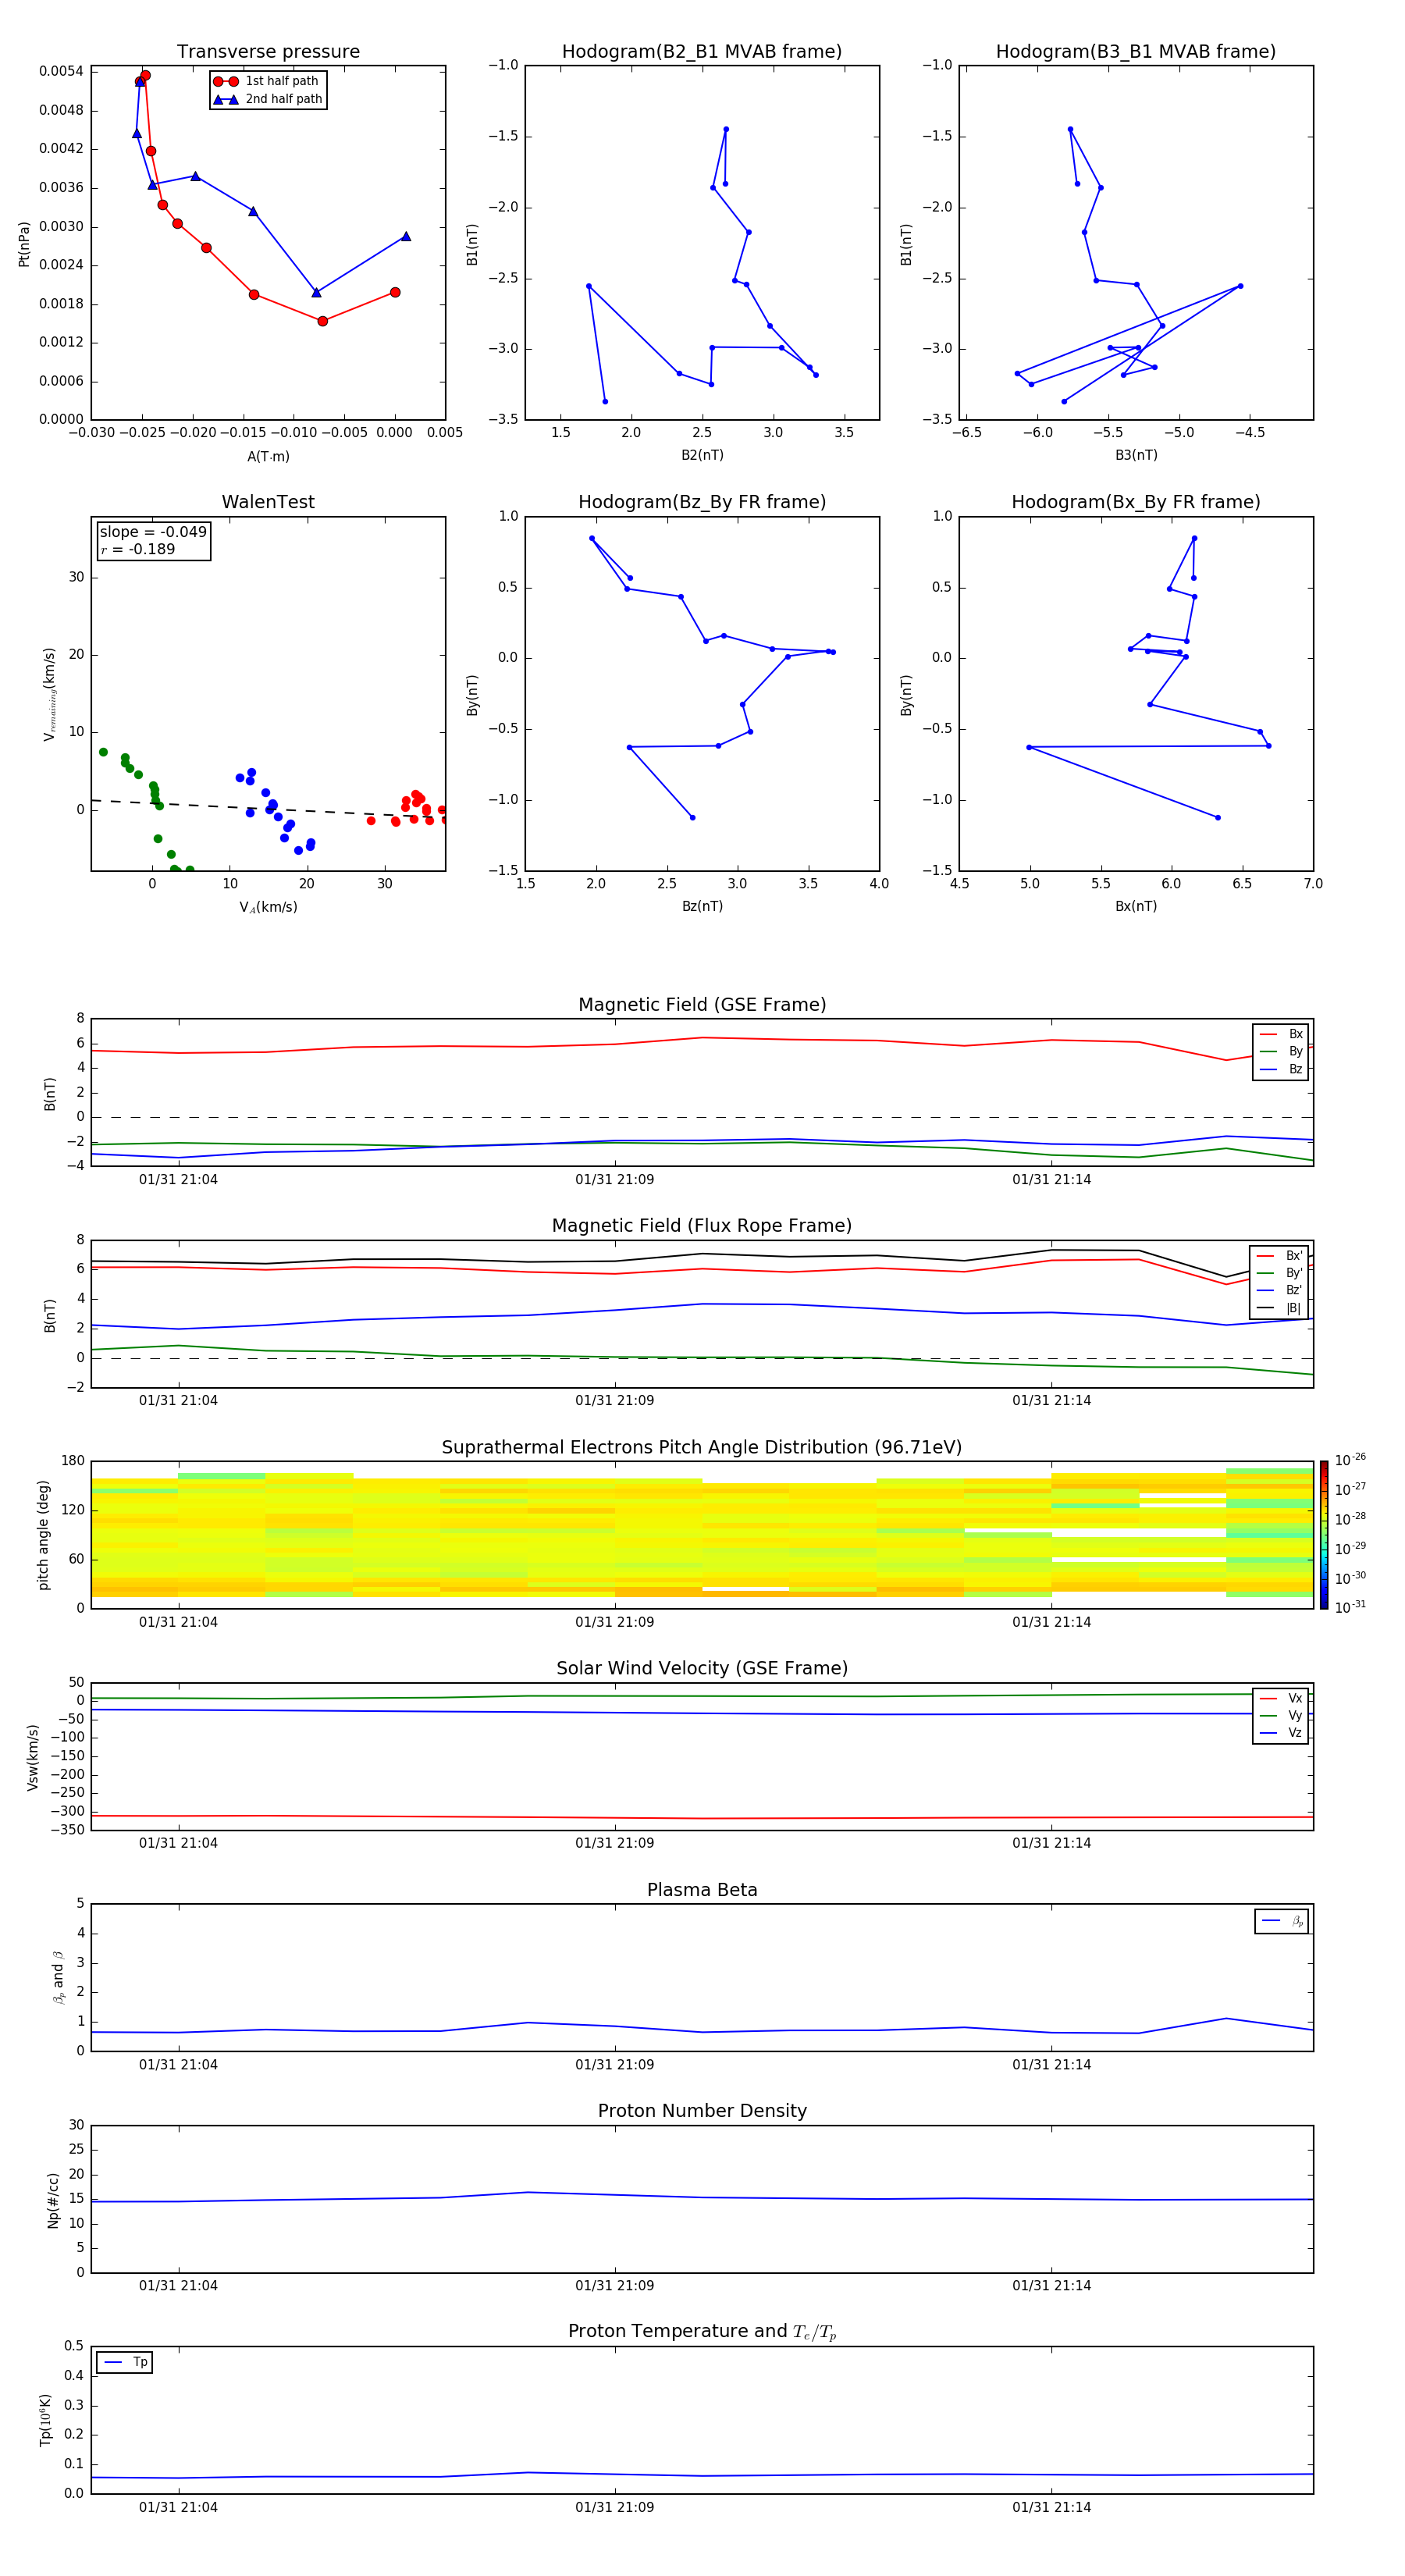Click '01/31 21:04' tick under Proton Temperature plot
The image size is (1405, 2576).
[x=178, y=2508]
